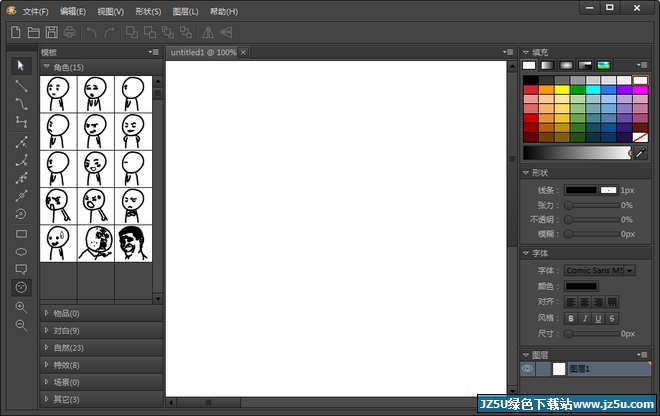Toggle visibility of 图层1 eye icon
Image resolution: width=660 pixels, height=416 pixels.
coord(527,369)
